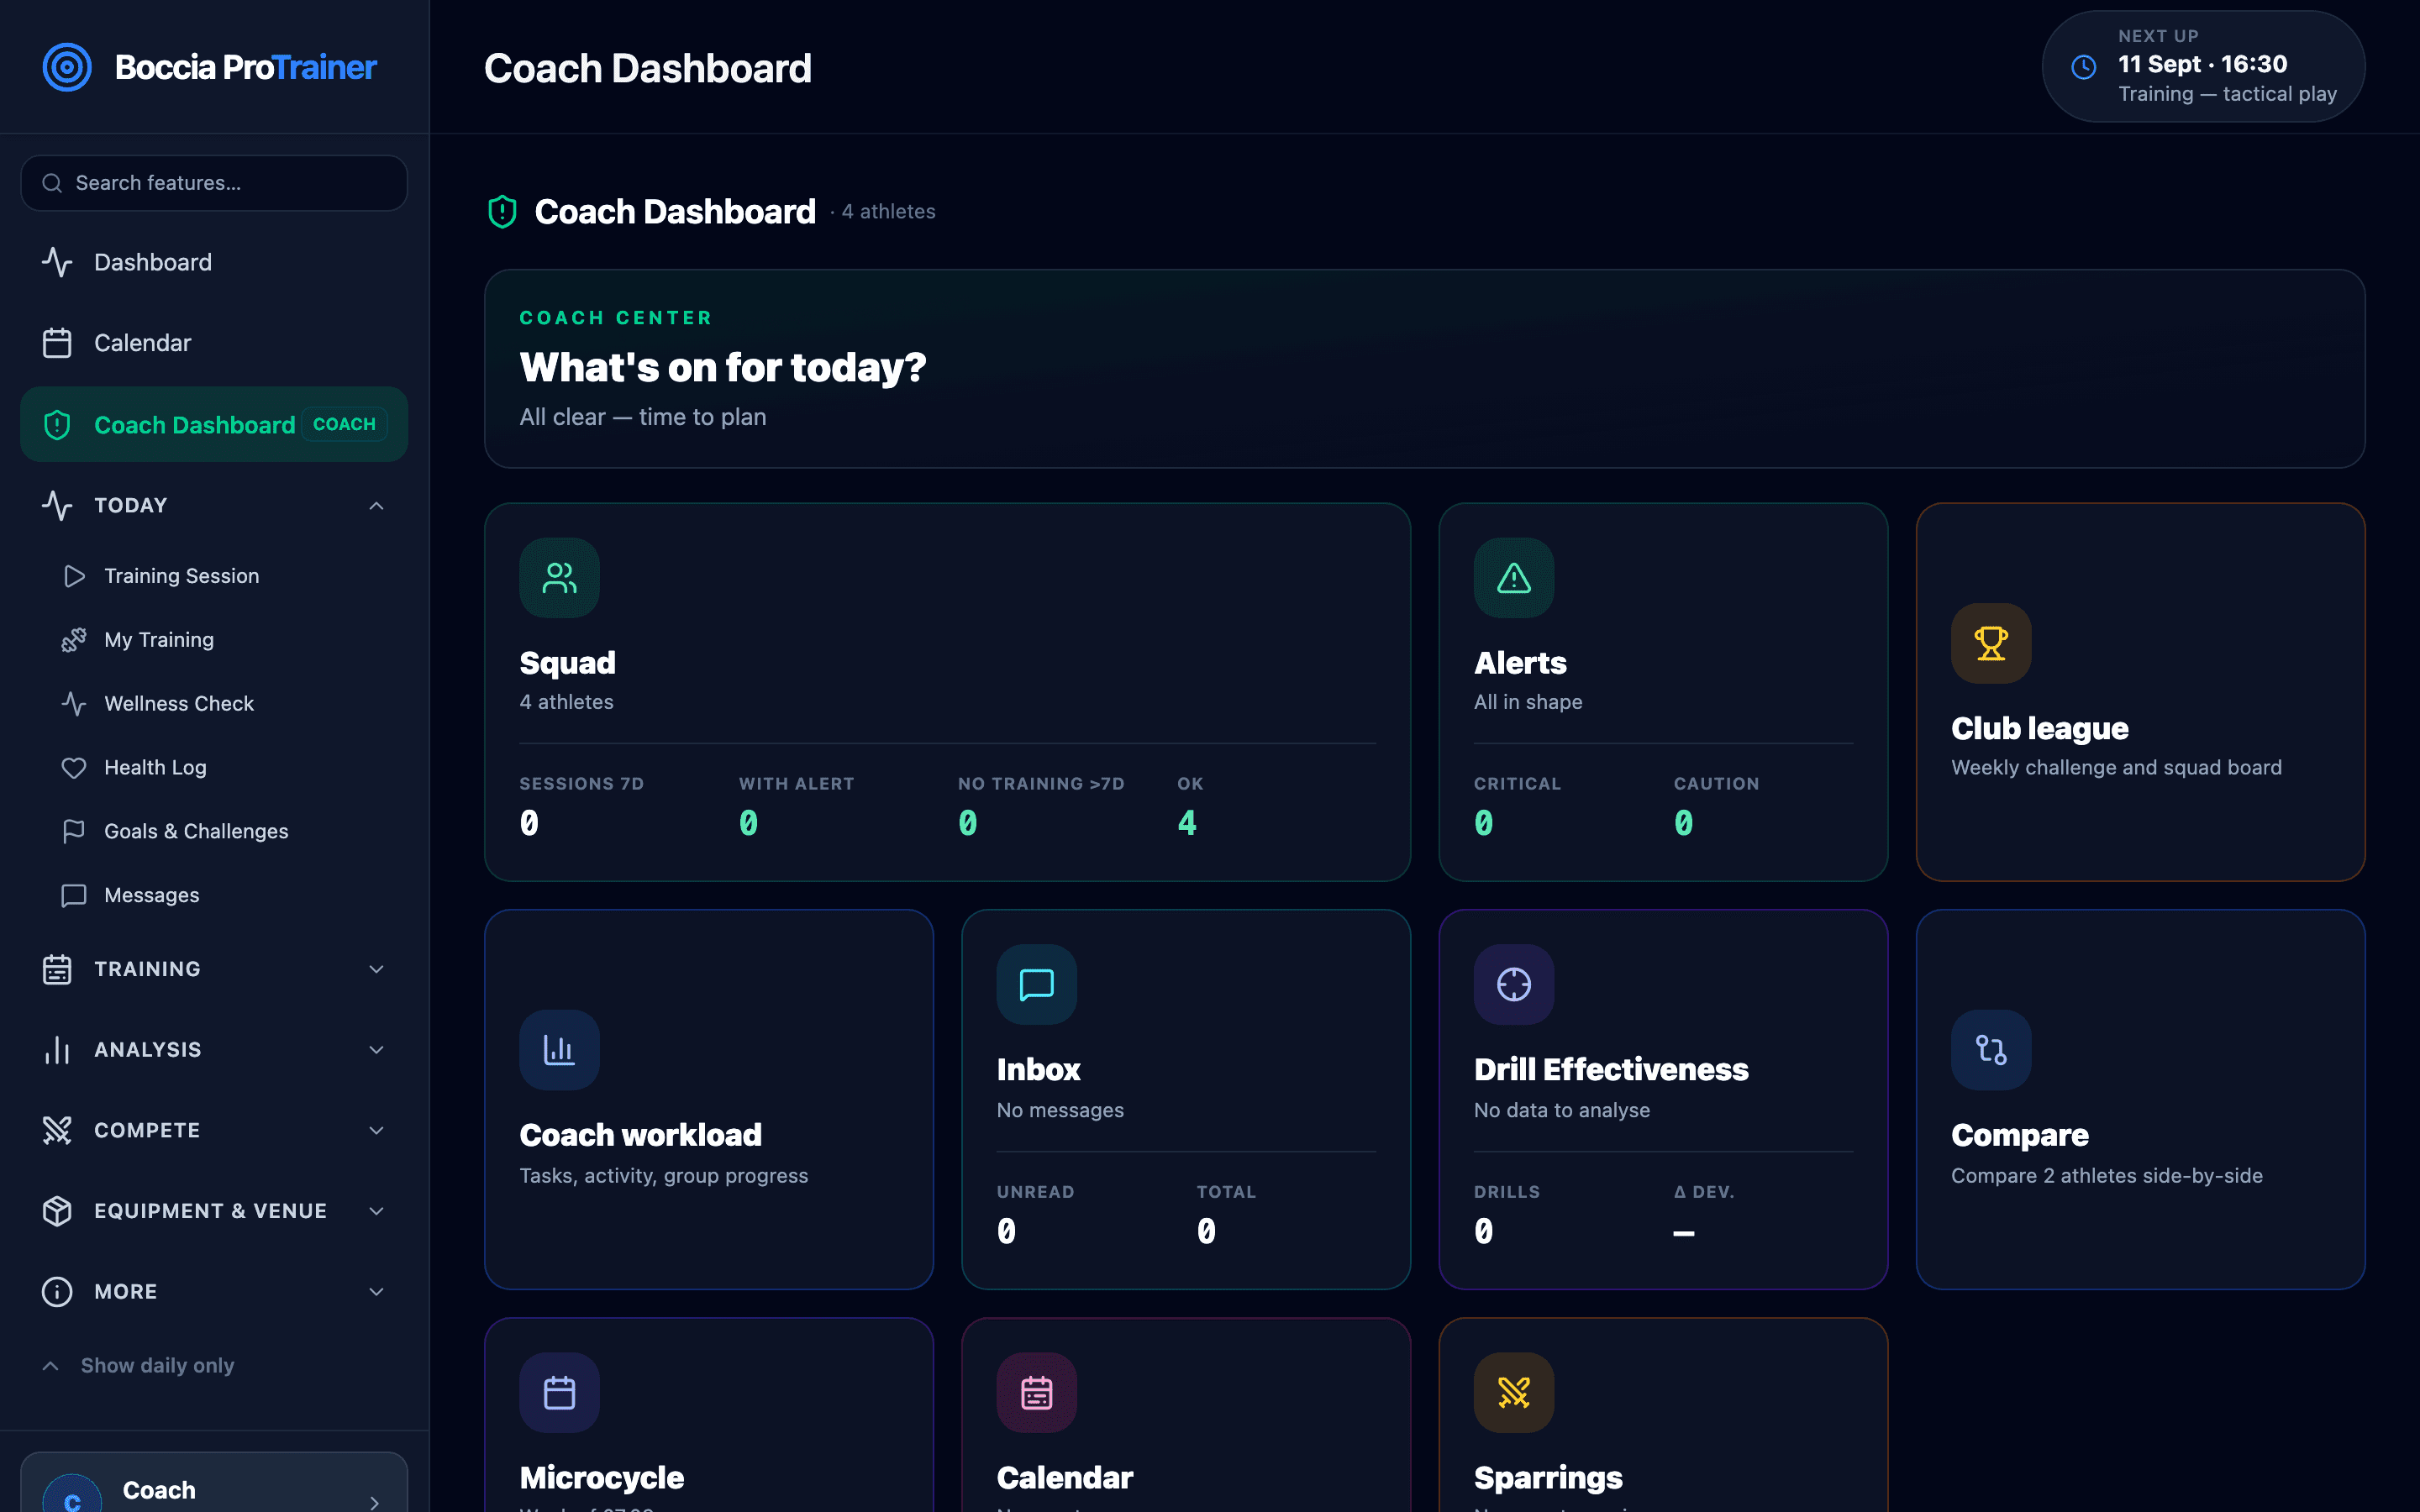Screen dimensions: 2420x1512
Task: Click the clock icon in Next Up
Action: 2084,67
